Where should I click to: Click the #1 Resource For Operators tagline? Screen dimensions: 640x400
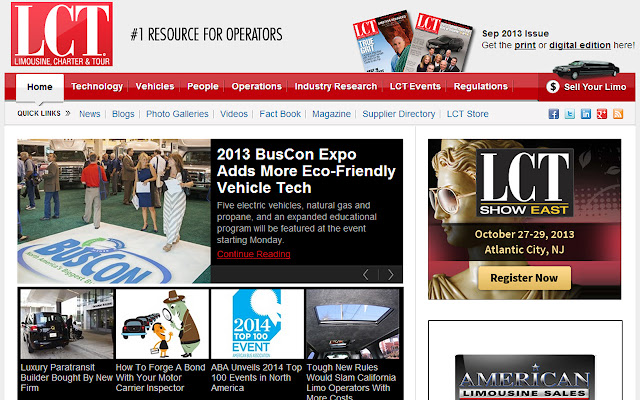click(x=207, y=34)
